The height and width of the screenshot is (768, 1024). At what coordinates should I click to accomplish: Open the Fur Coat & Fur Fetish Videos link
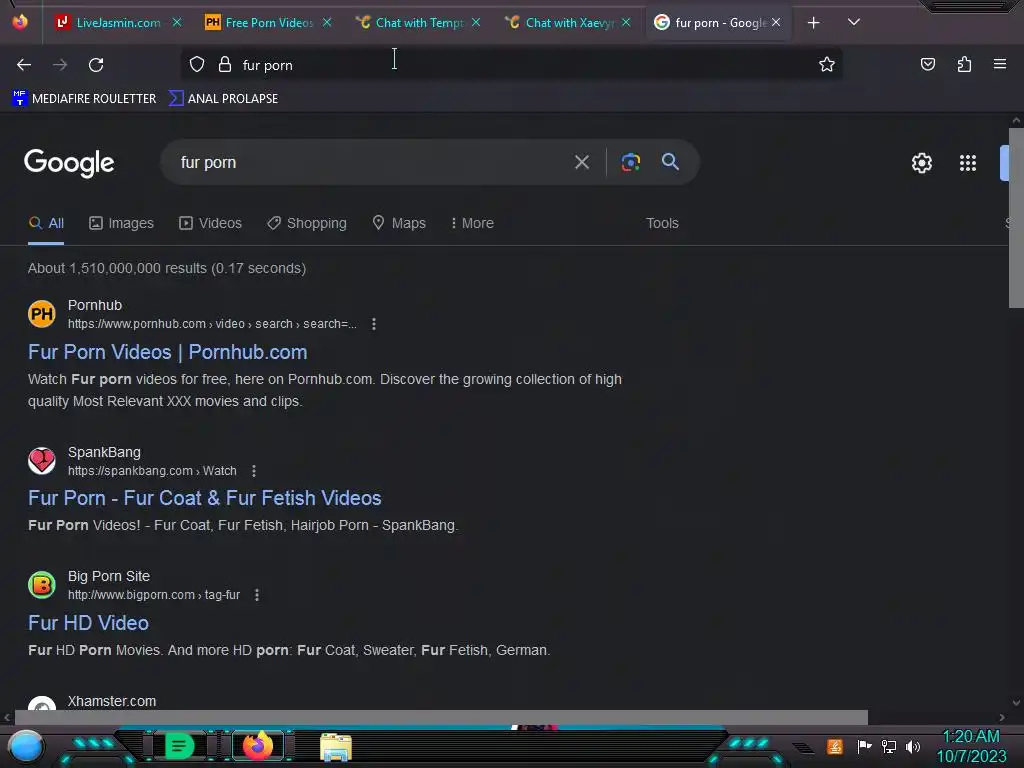click(204, 498)
